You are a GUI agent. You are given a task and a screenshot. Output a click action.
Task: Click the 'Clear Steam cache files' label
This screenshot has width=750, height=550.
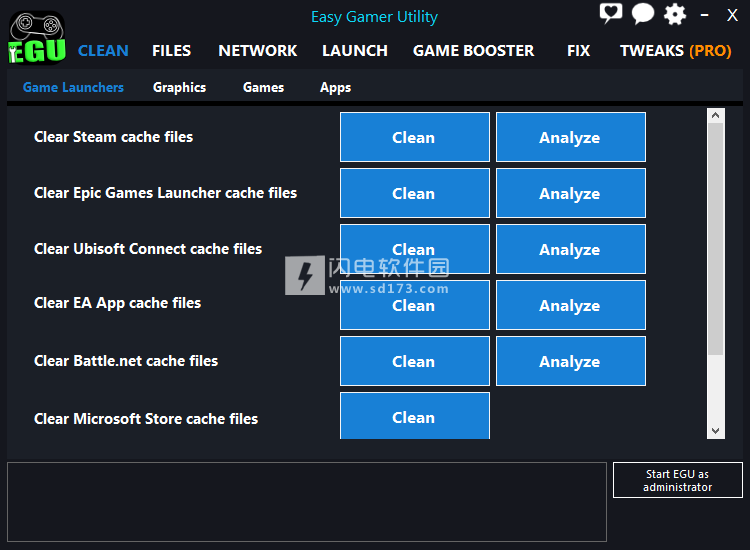(113, 137)
